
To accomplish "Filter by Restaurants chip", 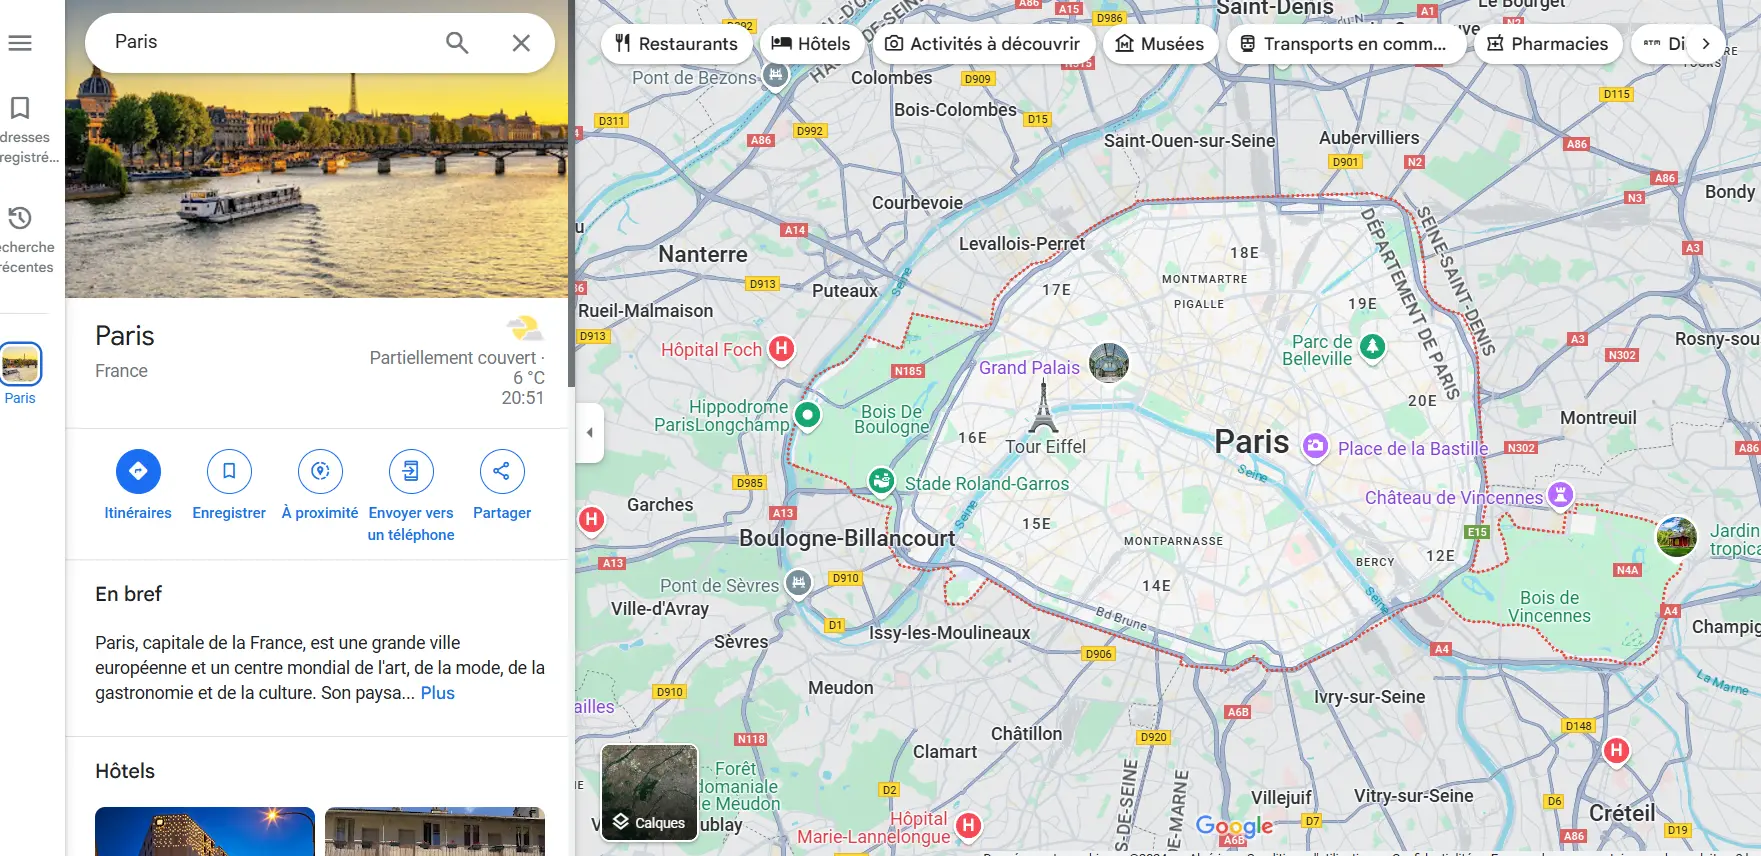I will pyautogui.click(x=676, y=44).
